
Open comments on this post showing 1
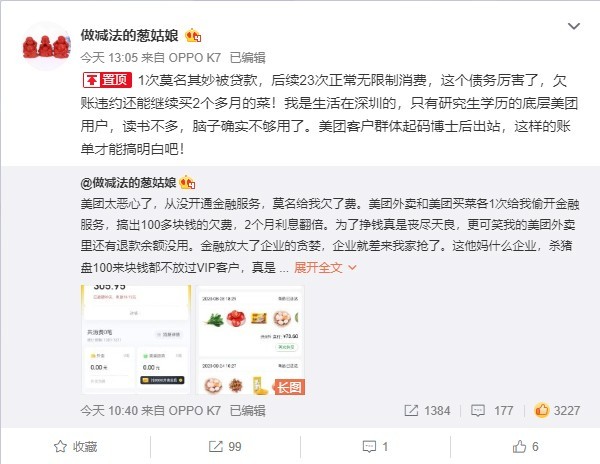point(375,446)
